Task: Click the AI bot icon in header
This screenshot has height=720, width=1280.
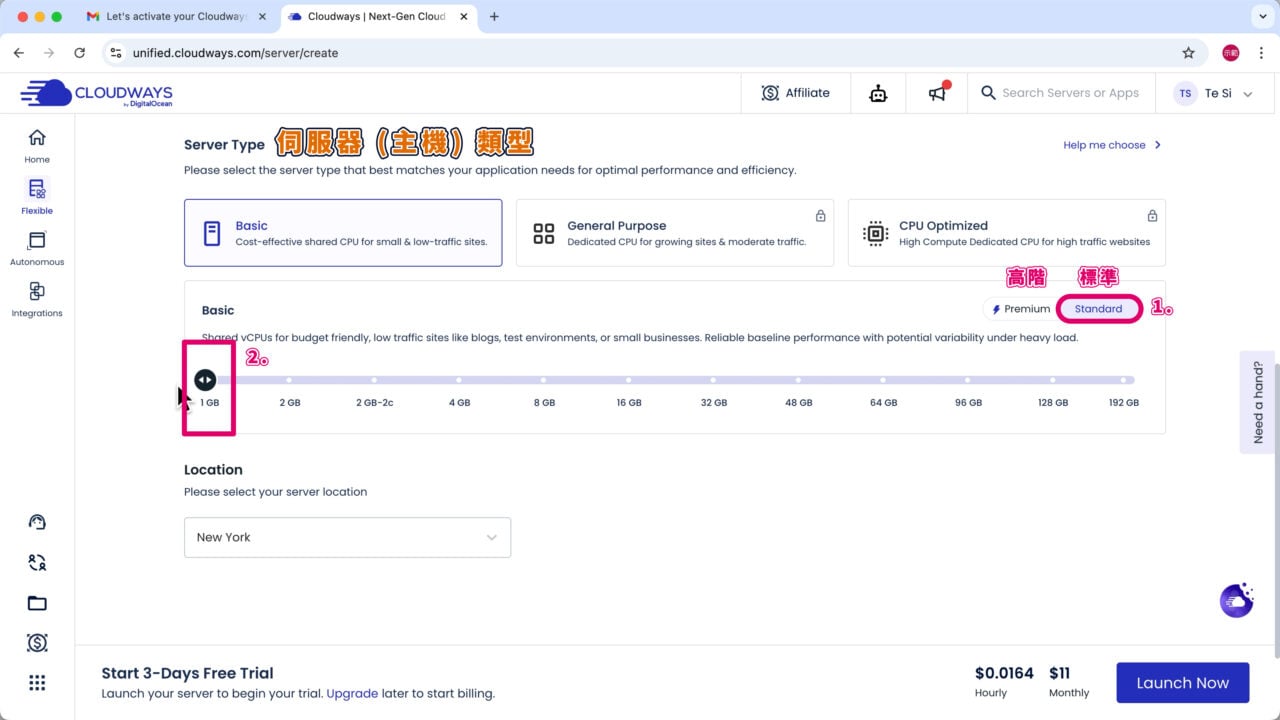Action: pyautogui.click(x=878, y=93)
